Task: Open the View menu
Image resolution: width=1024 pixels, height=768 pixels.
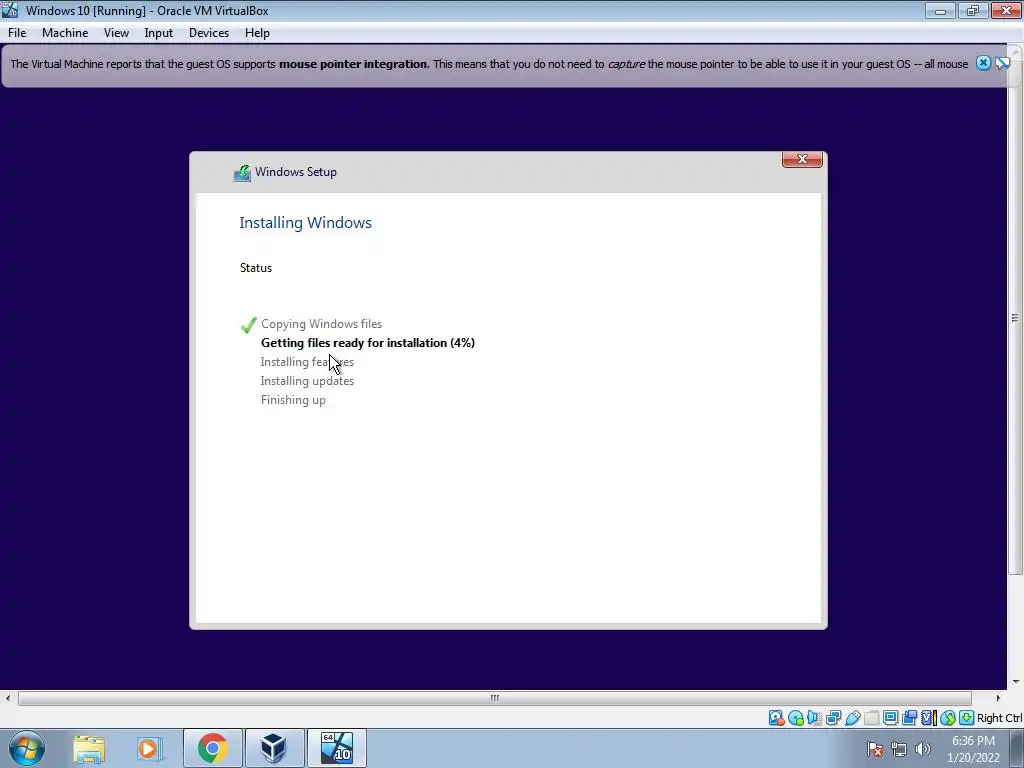Action: pos(116,33)
